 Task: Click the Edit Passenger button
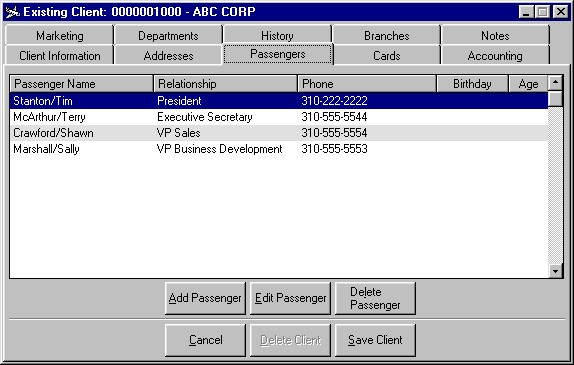point(290,298)
